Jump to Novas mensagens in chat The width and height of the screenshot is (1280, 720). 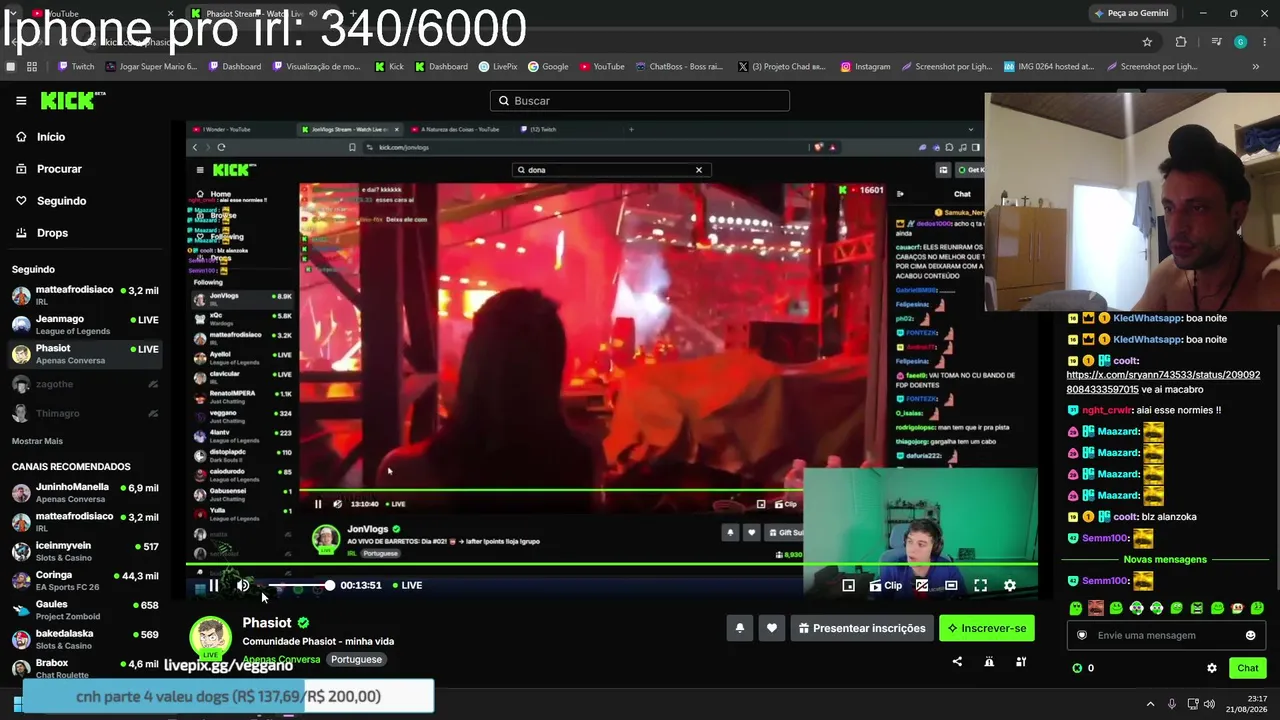pos(1165,560)
